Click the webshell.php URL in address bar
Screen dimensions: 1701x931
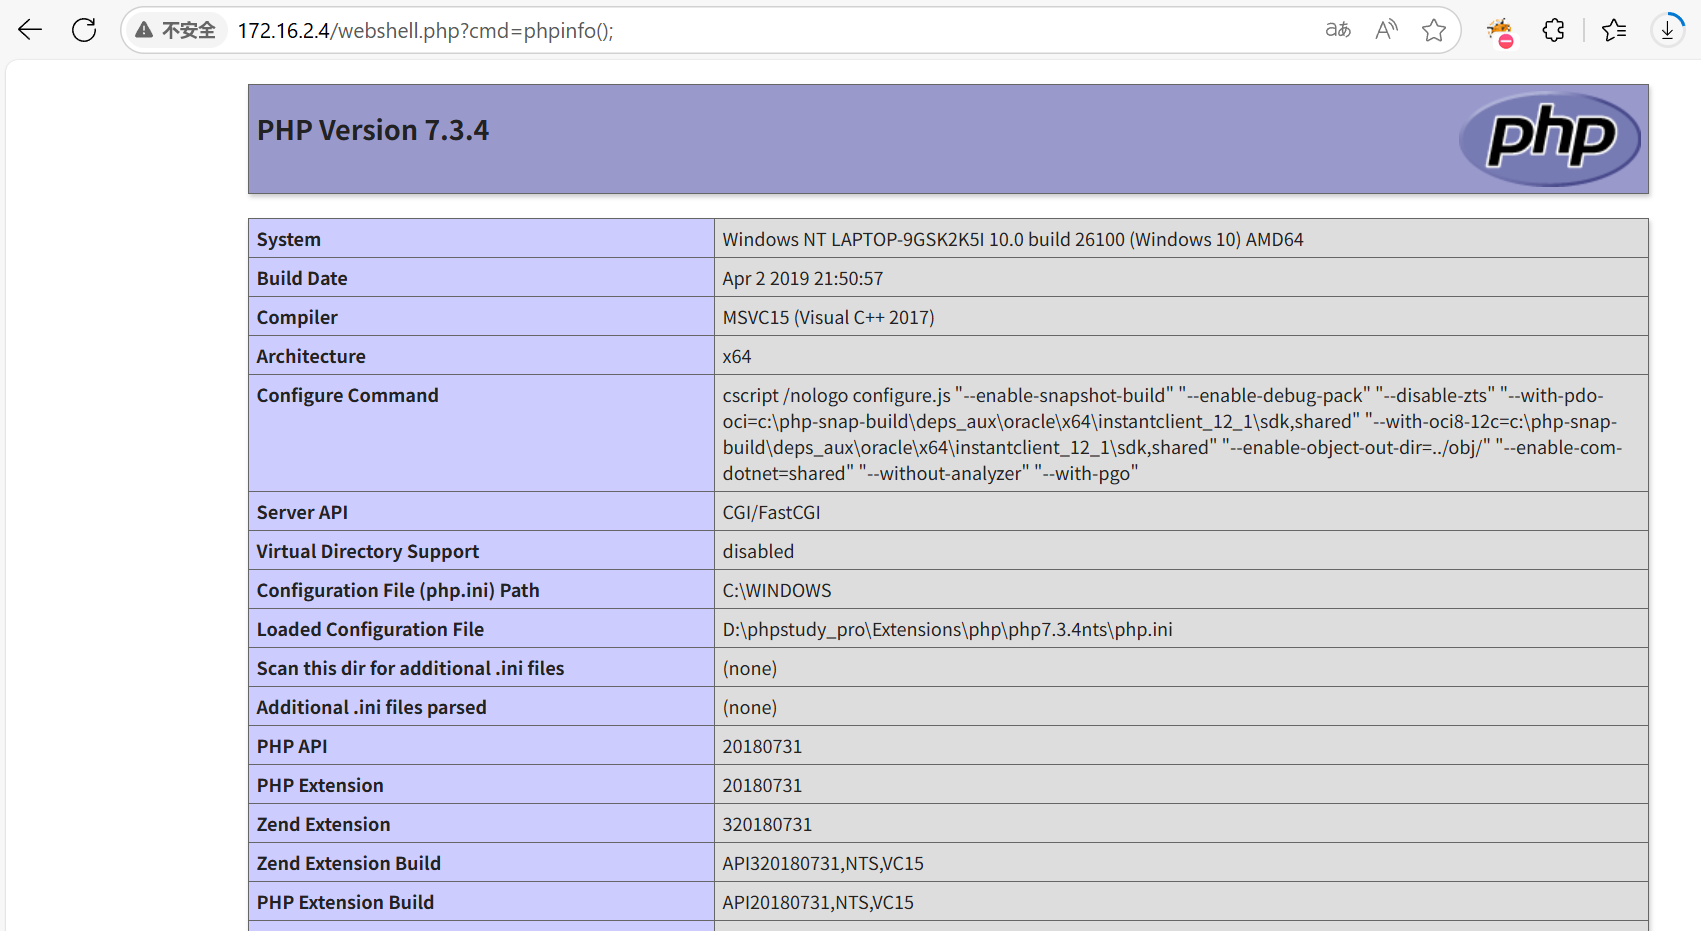(426, 31)
